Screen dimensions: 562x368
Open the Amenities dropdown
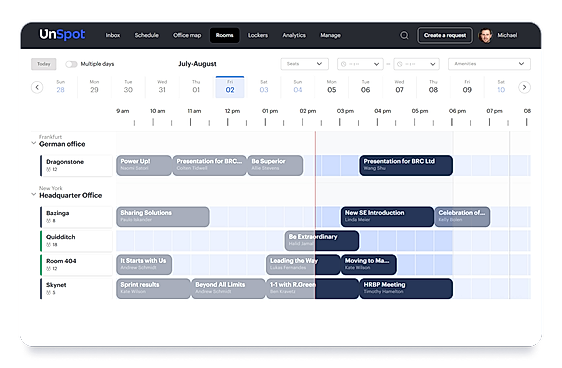(489, 64)
